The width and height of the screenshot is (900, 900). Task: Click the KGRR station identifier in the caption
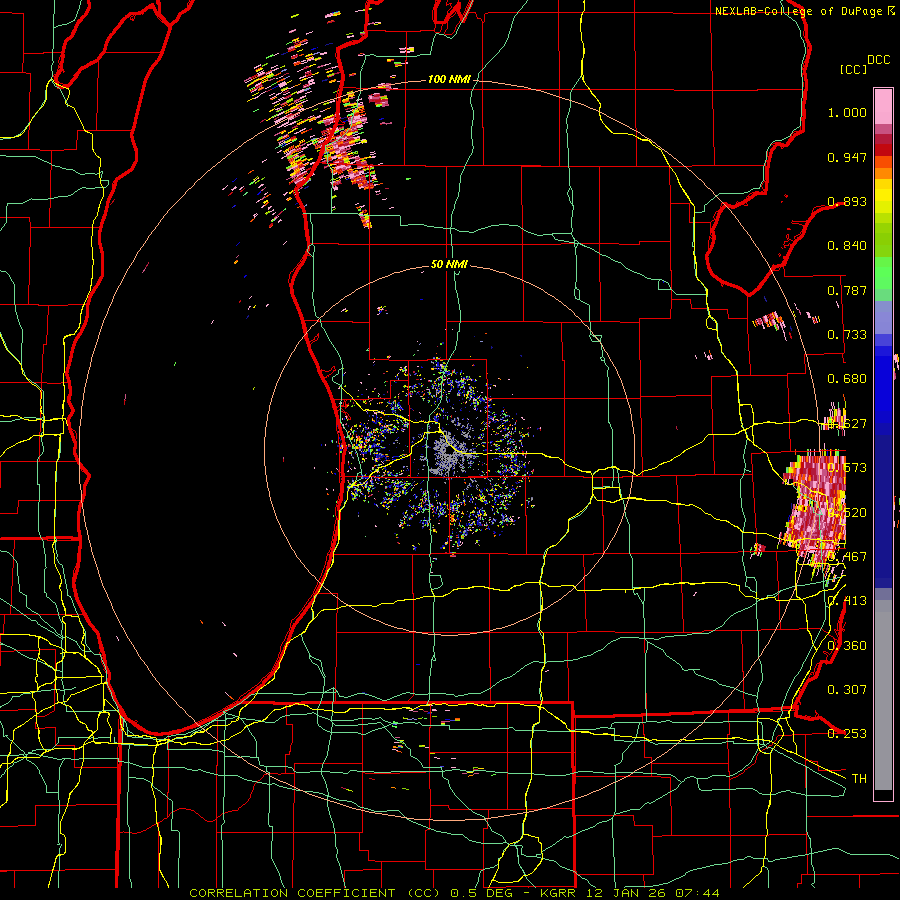[x=558, y=893]
